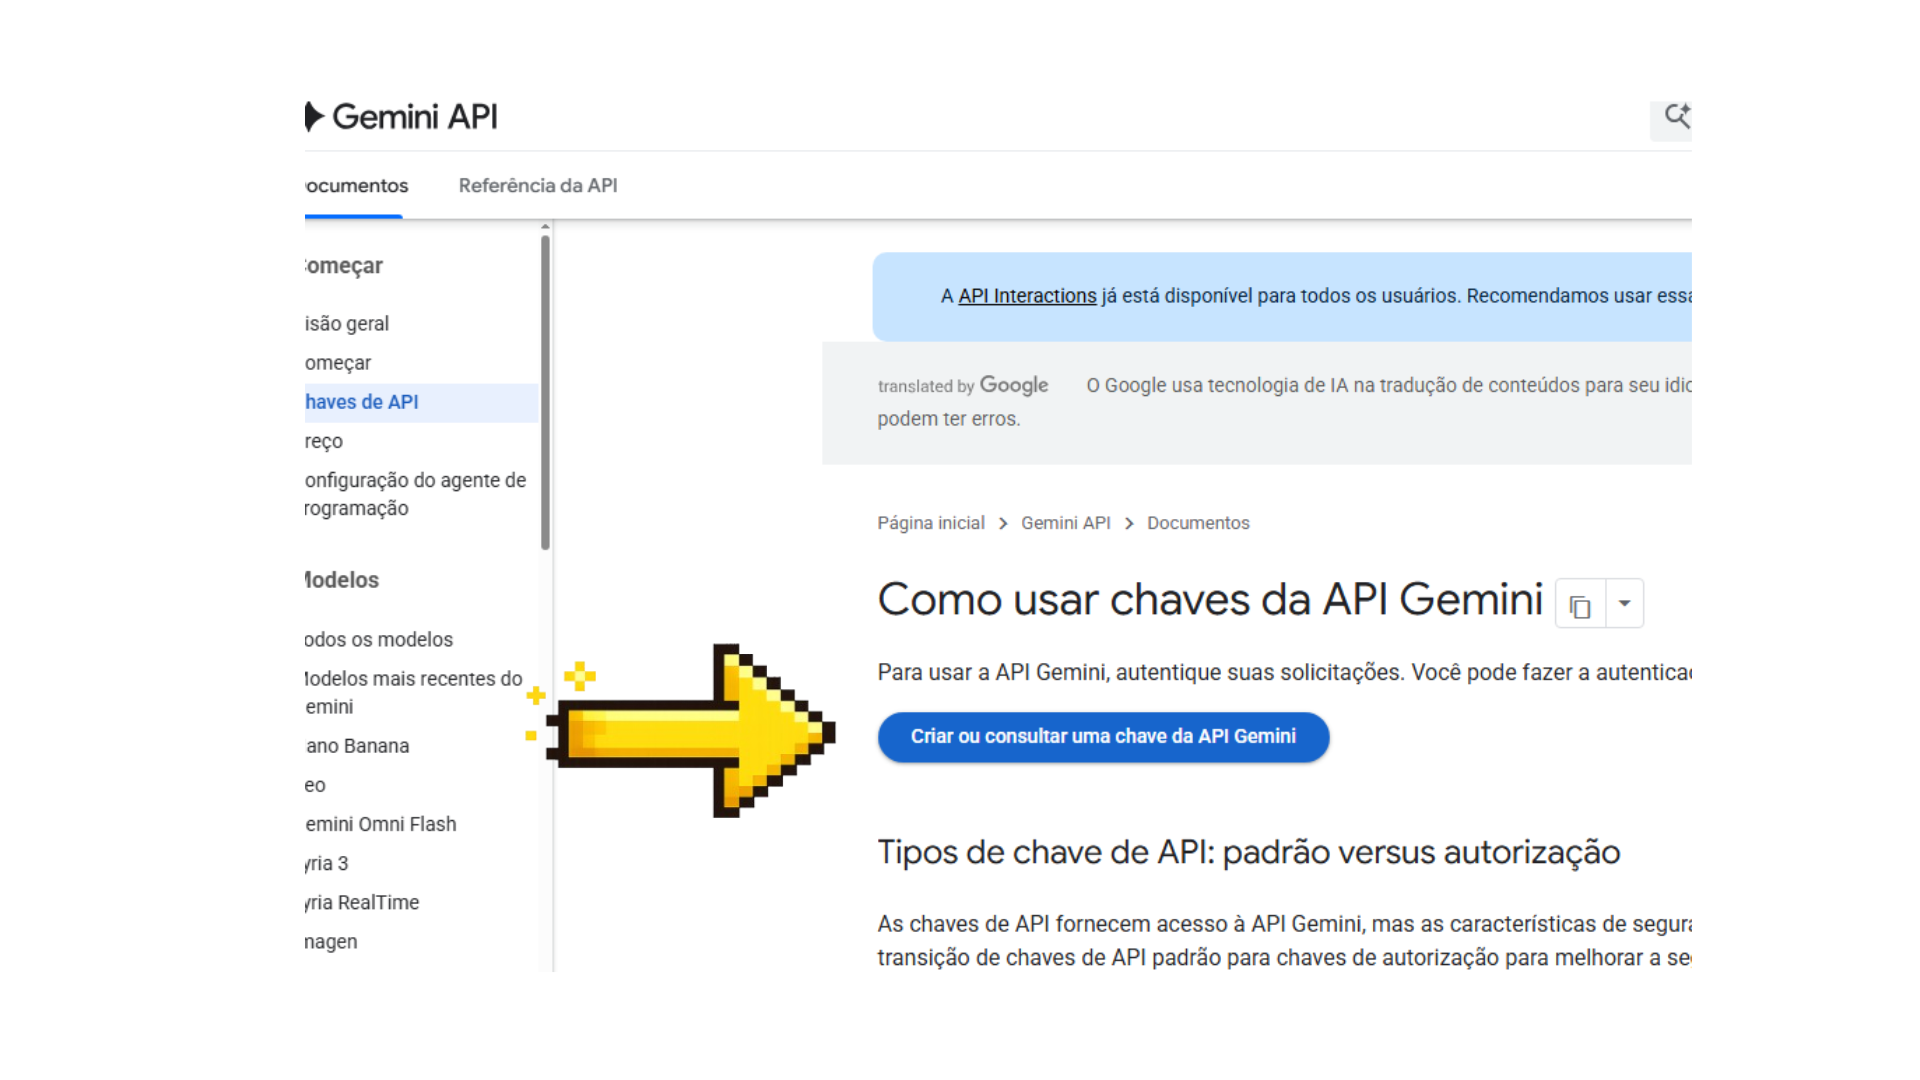Image resolution: width=1920 pixels, height=1080 pixels.
Task: Click the Começar section heading in sidebar
Action: point(344,266)
